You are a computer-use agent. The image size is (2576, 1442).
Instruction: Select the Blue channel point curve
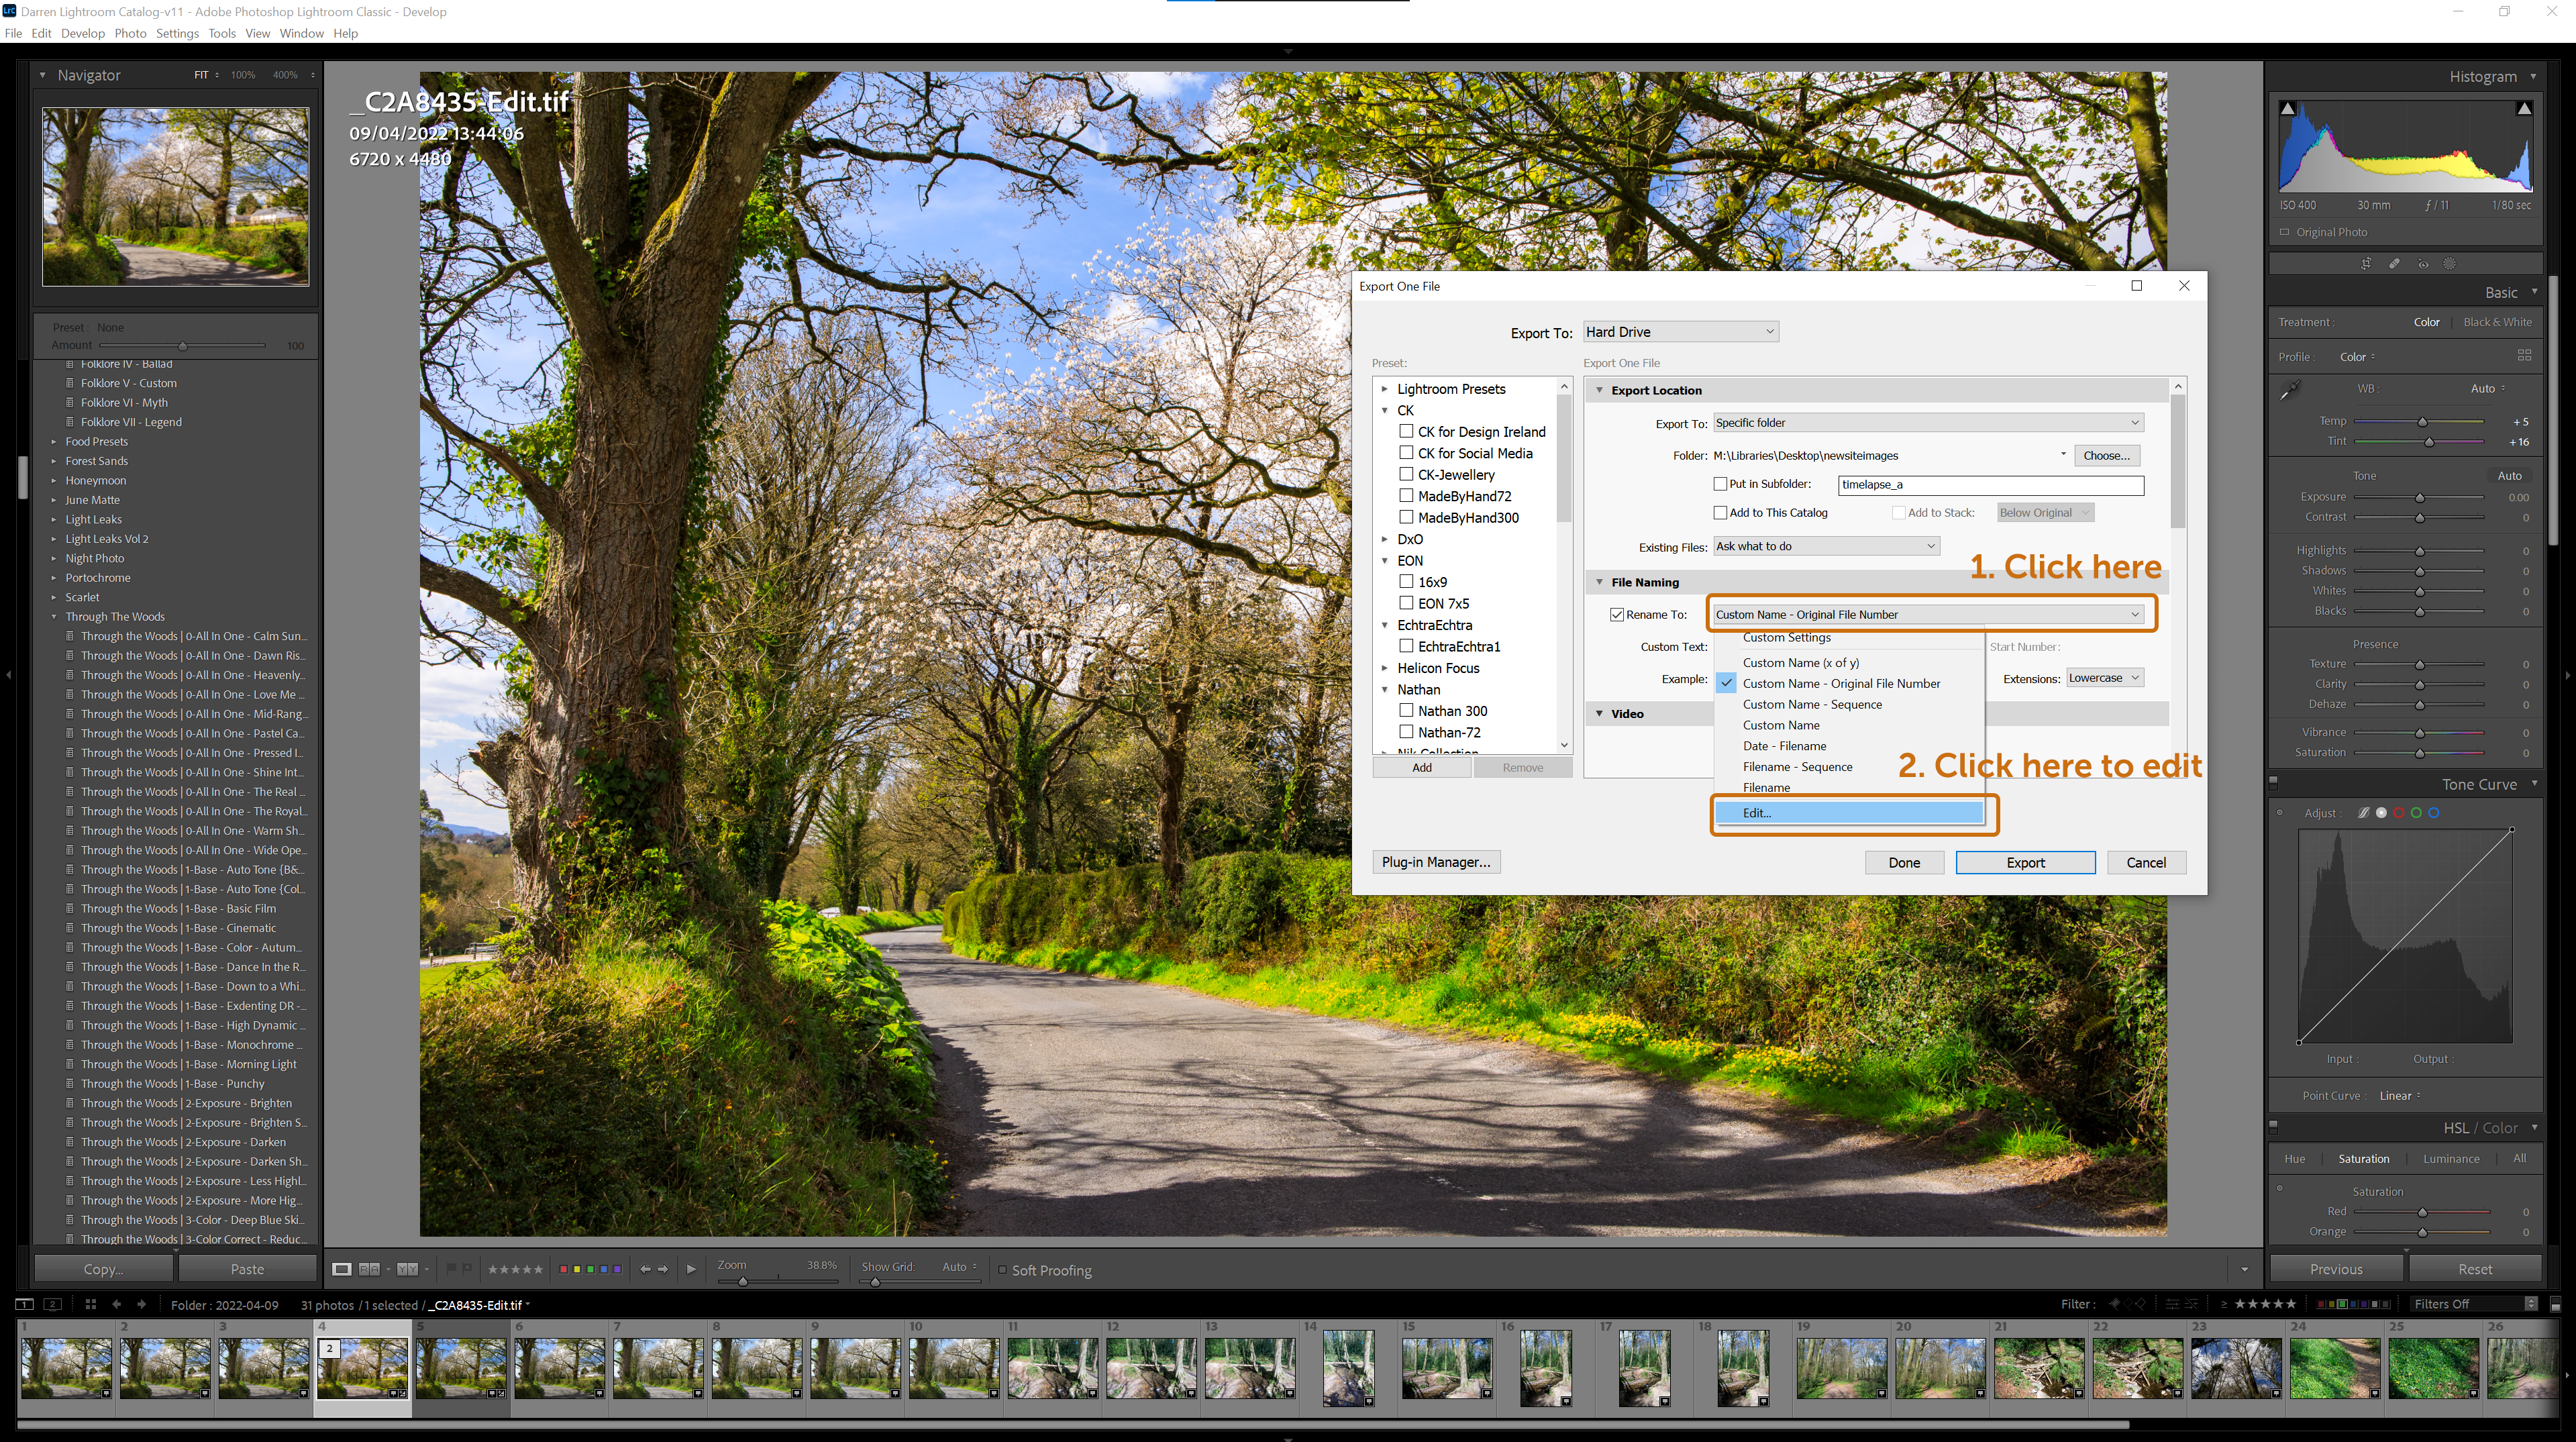pos(2434,813)
